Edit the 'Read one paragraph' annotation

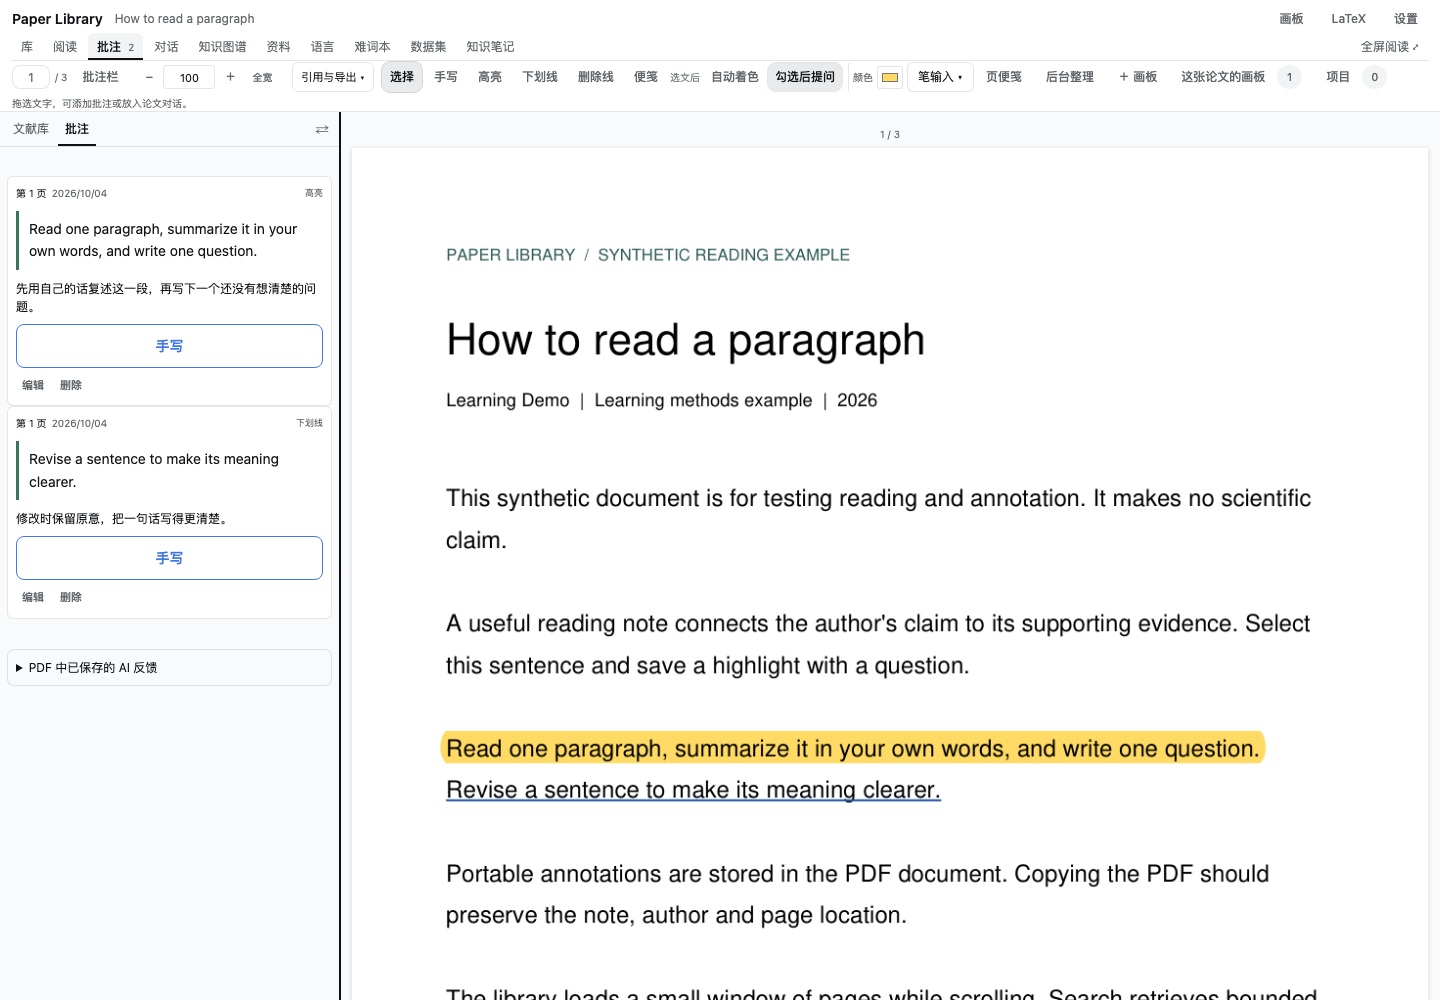coord(33,385)
